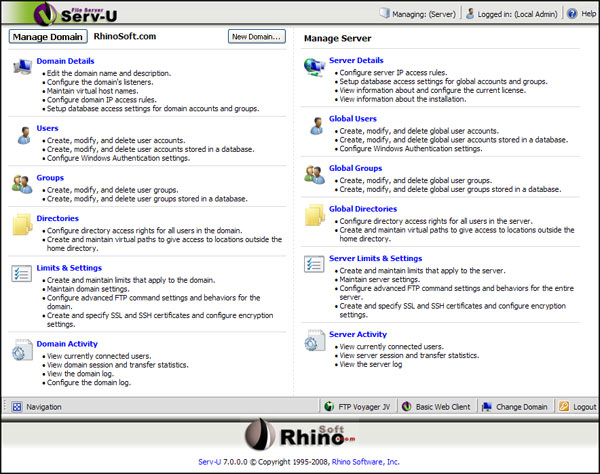Image resolution: width=600 pixels, height=474 pixels.
Task: Click the Groups two-people icon
Action: 22,184
